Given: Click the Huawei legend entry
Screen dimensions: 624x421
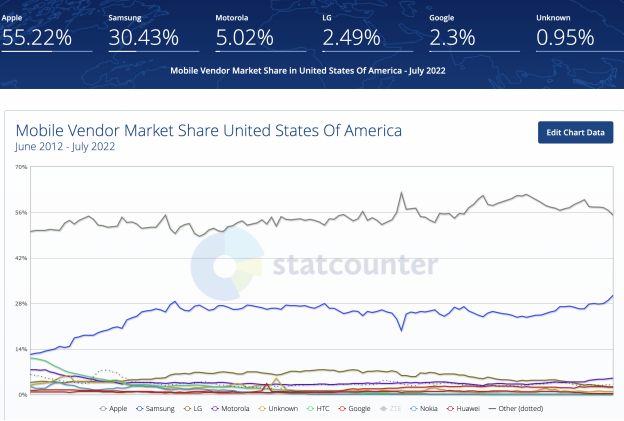Looking at the screenshot, I should pos(463,409).
